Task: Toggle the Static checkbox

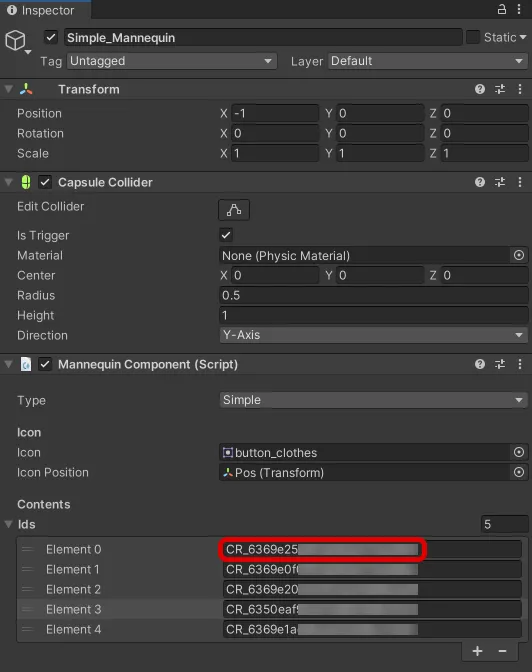Action: tap(472, 37)
